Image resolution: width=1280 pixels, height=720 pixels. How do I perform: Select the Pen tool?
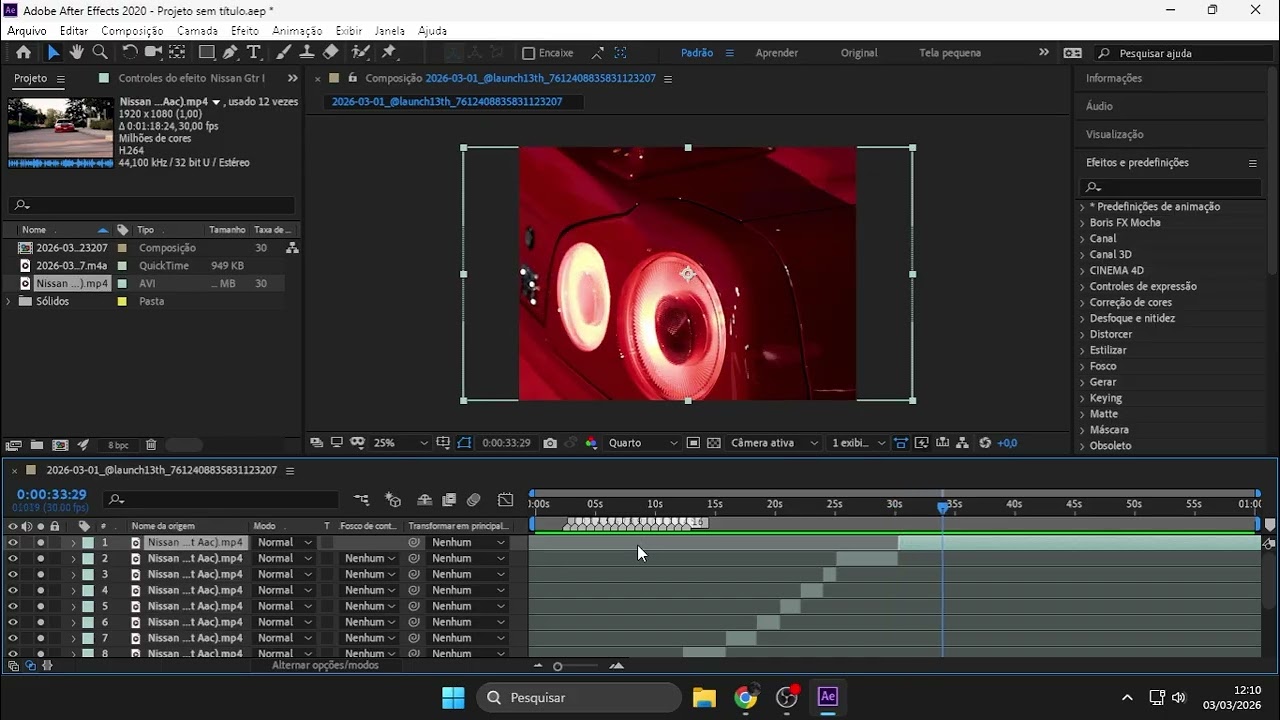pyautogui.click(x=230, y=52)
